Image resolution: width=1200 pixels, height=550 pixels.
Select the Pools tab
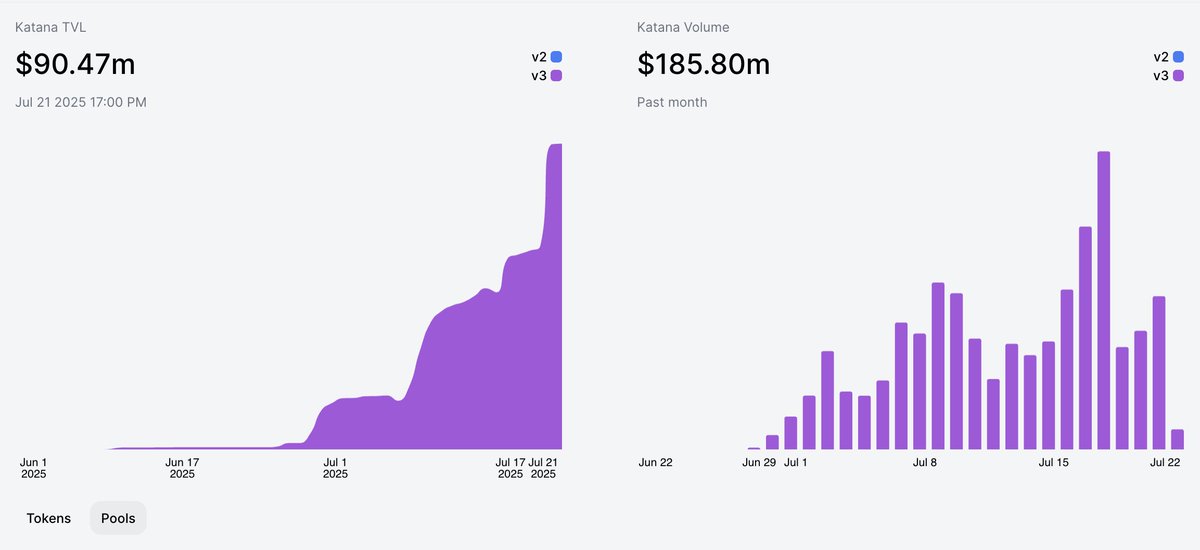[118, 518]
